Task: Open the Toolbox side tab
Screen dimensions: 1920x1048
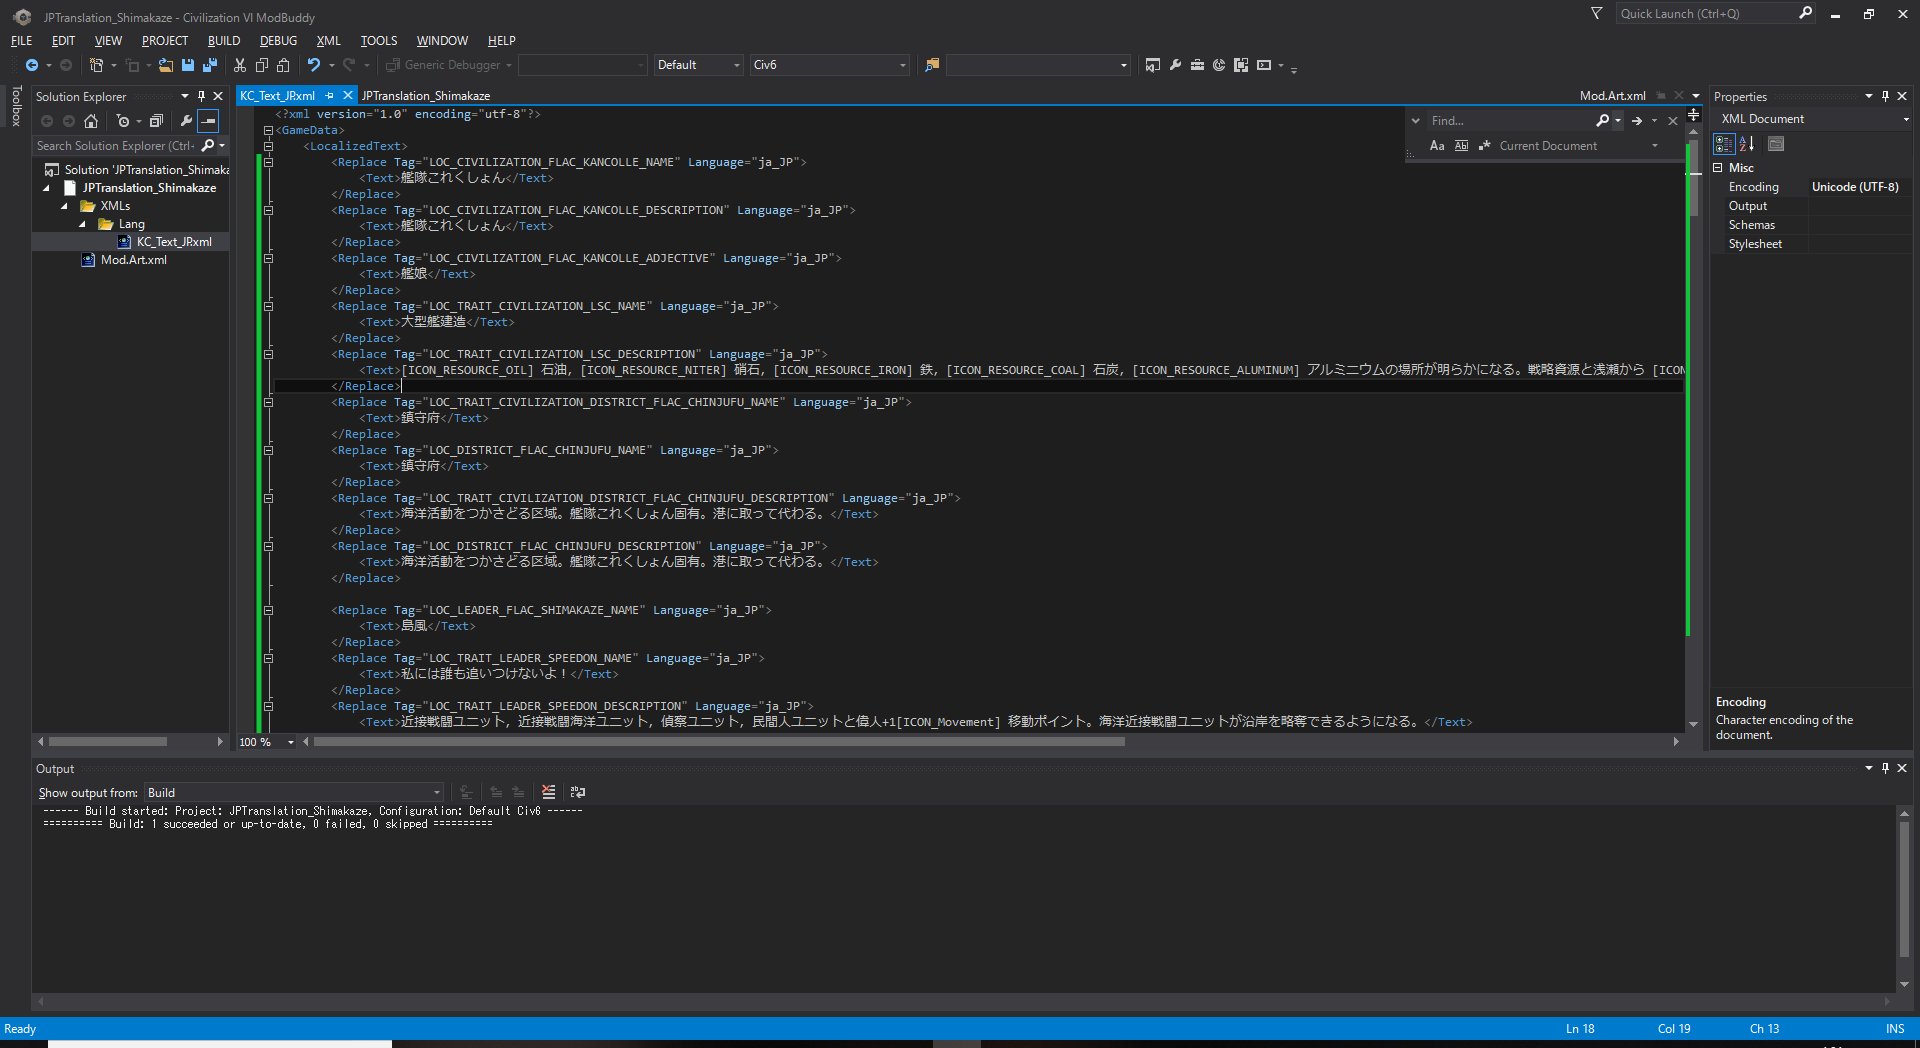Action: point(15,106)
